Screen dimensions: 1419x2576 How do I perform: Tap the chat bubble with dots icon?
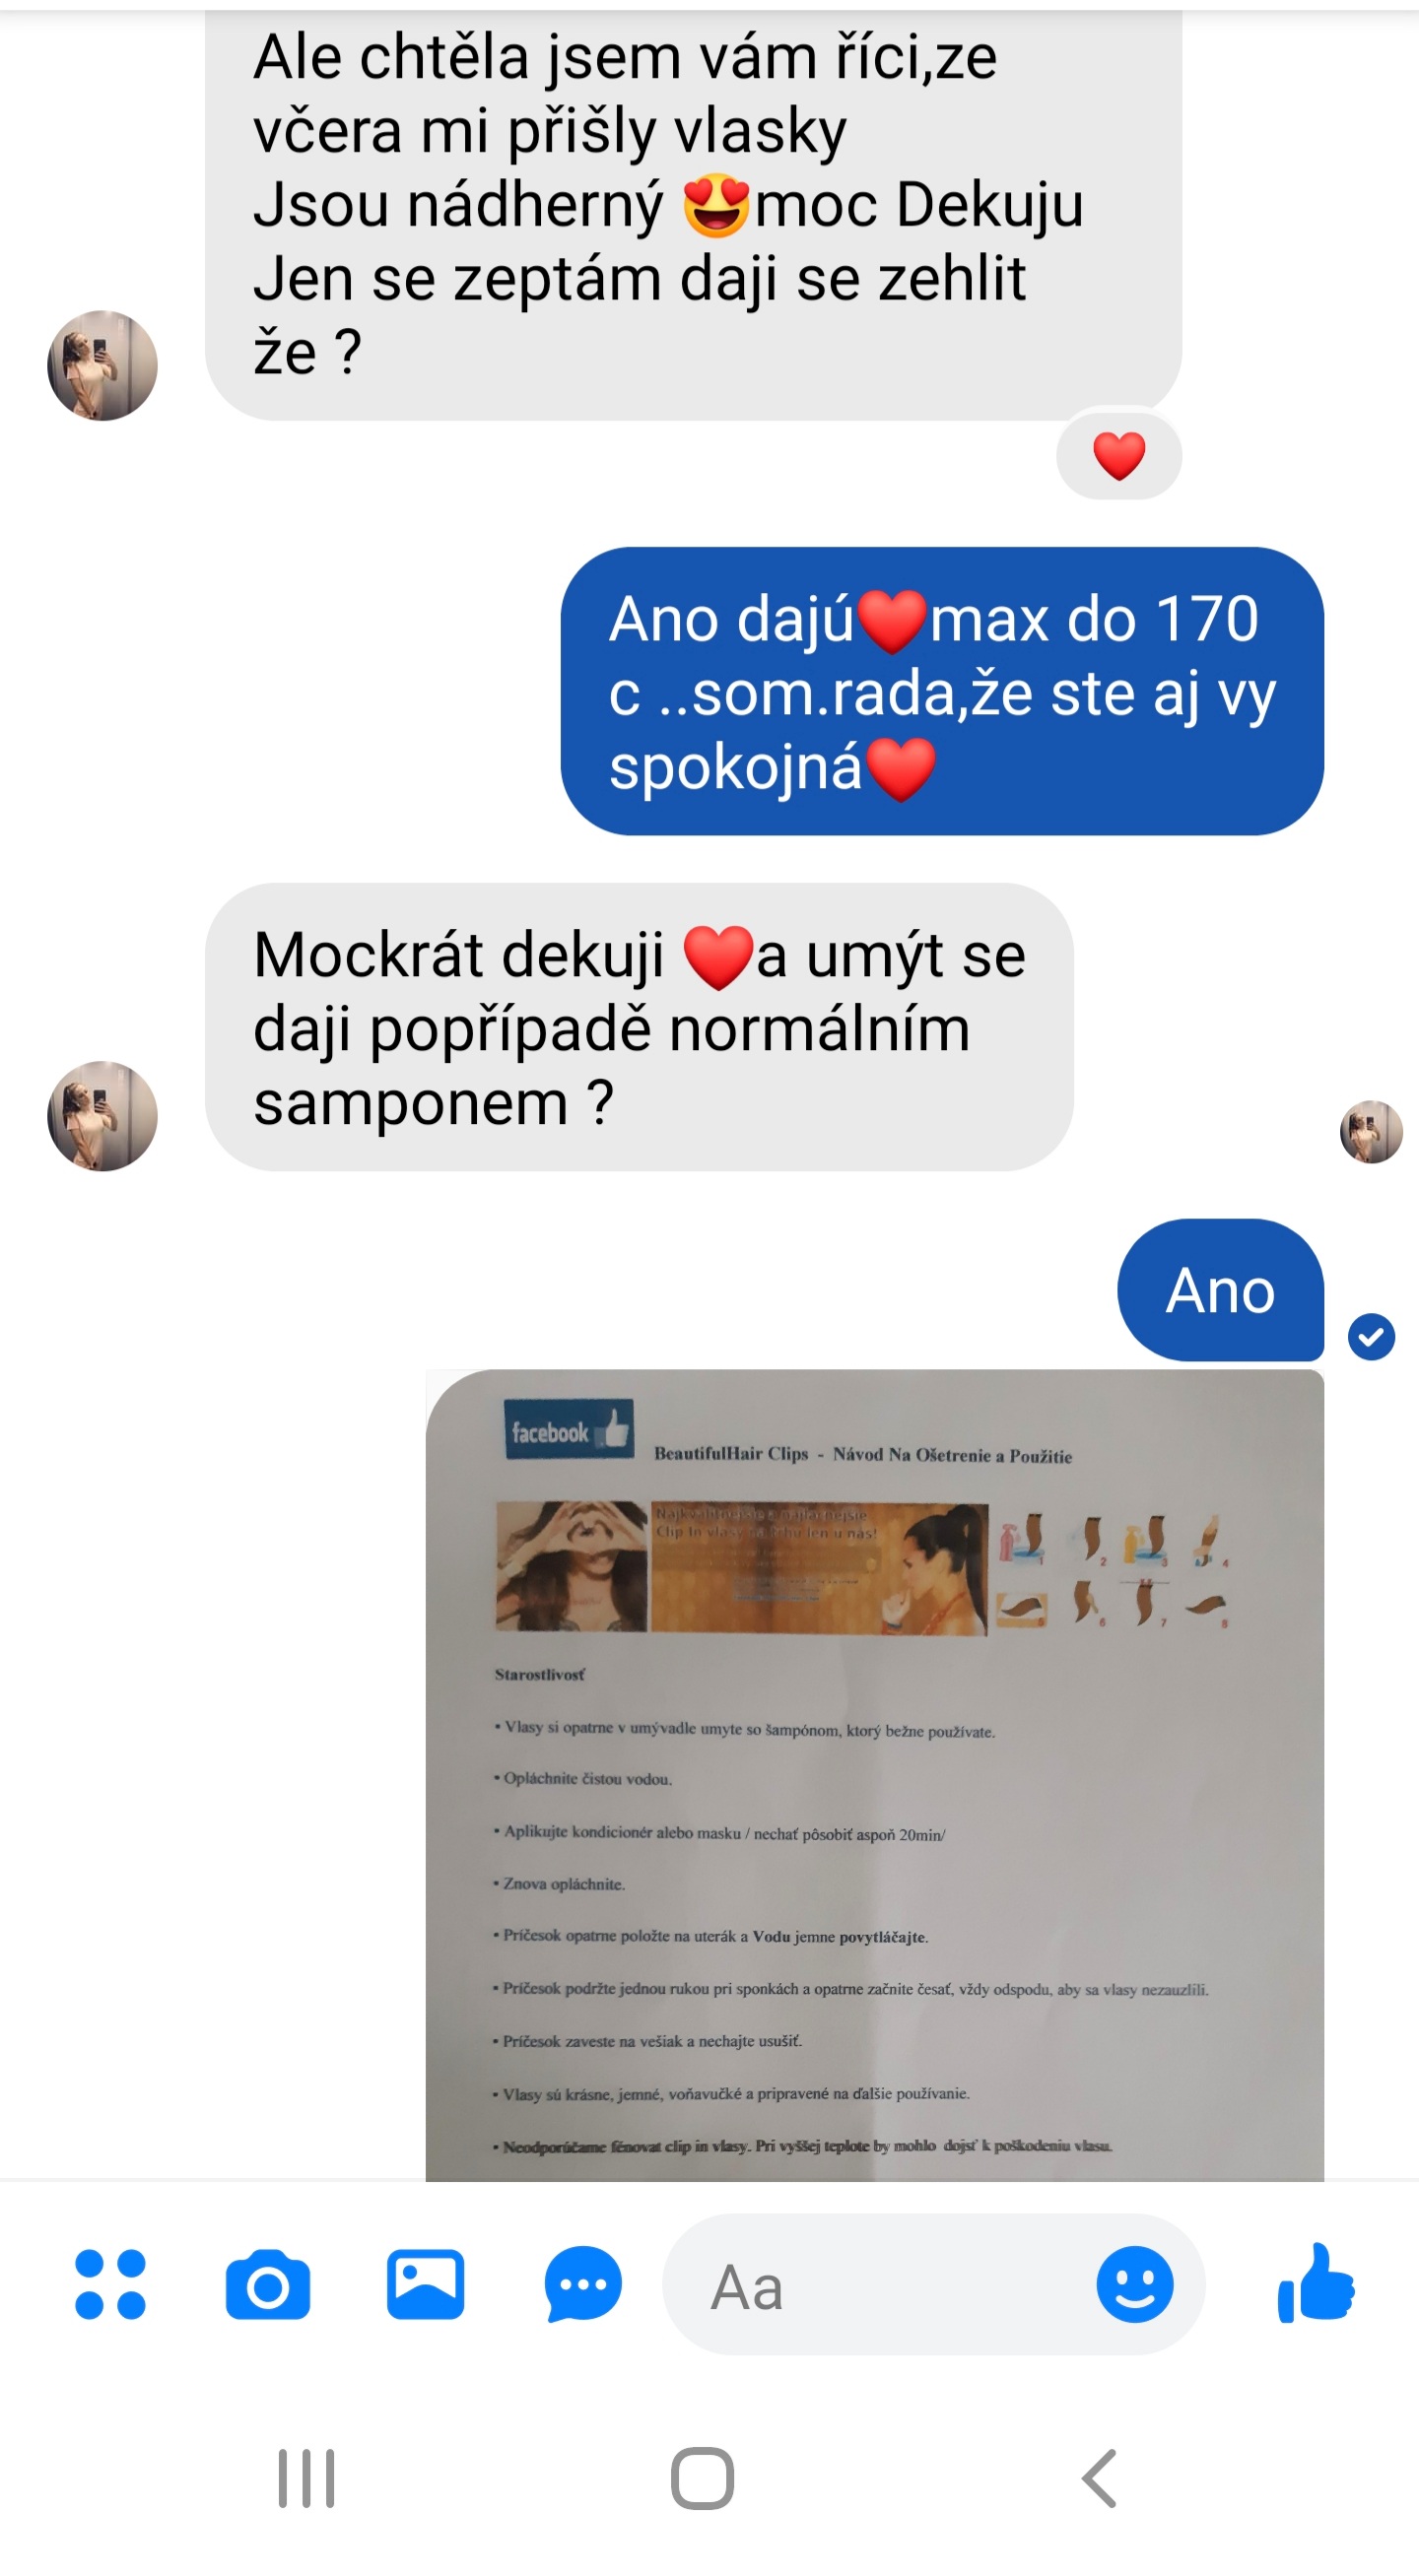pos(583,2285)
